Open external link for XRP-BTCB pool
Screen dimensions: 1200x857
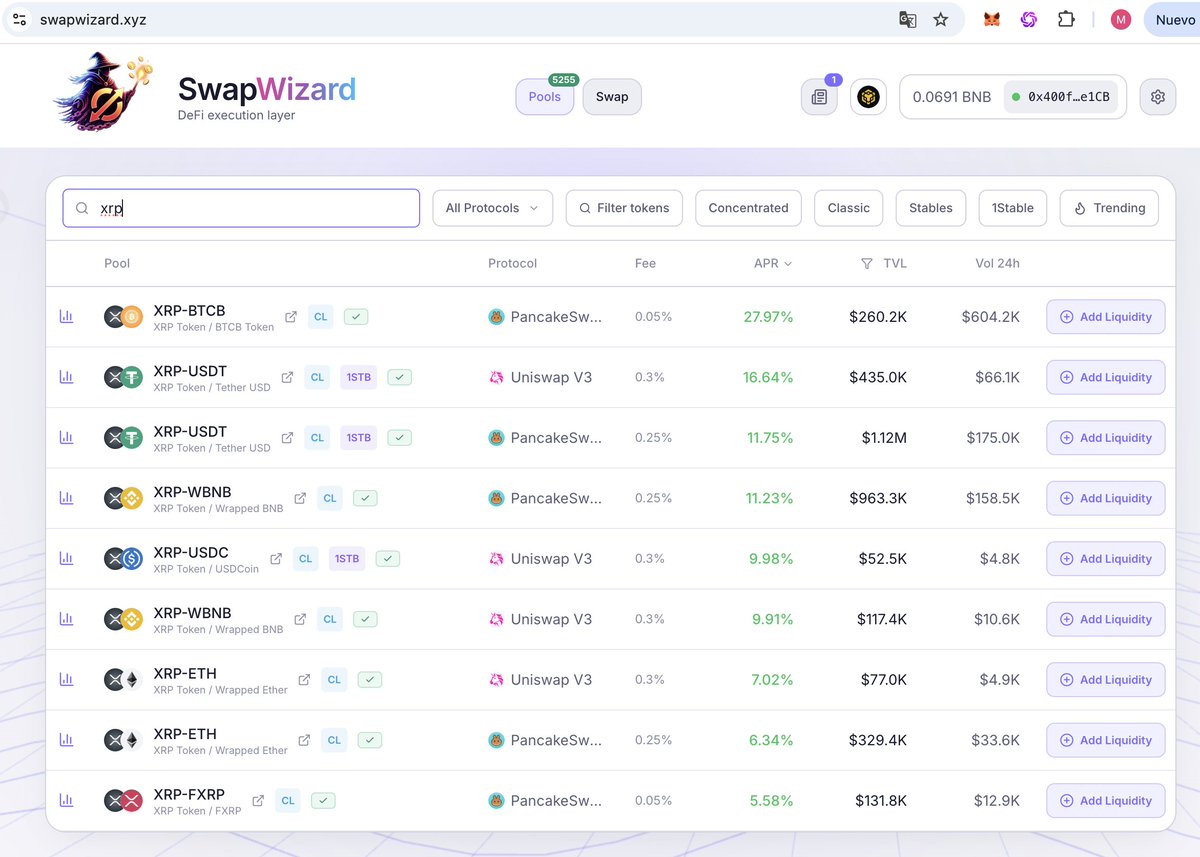click(291, 317)
